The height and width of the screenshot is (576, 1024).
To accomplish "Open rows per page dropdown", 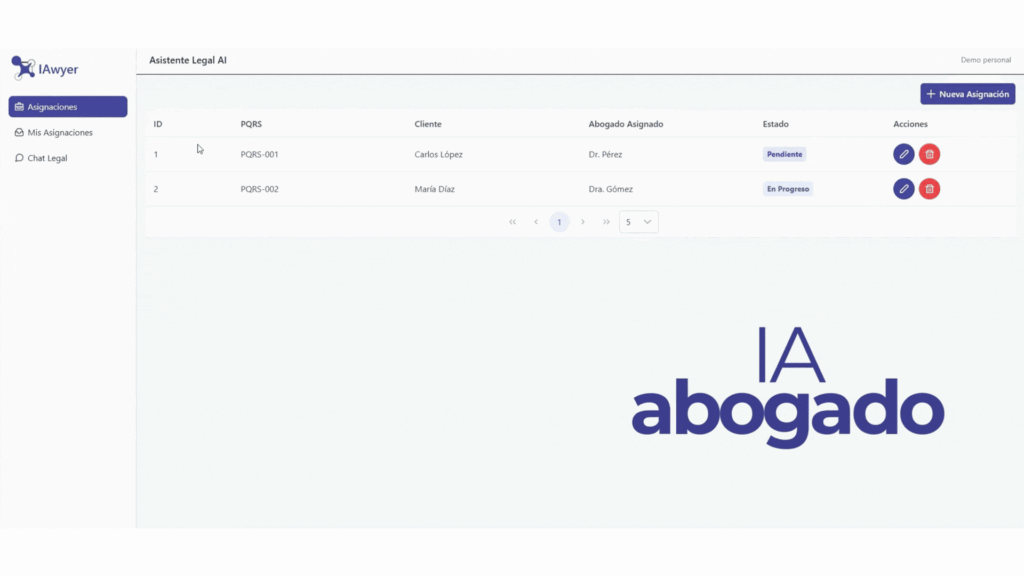I will 639,222.
